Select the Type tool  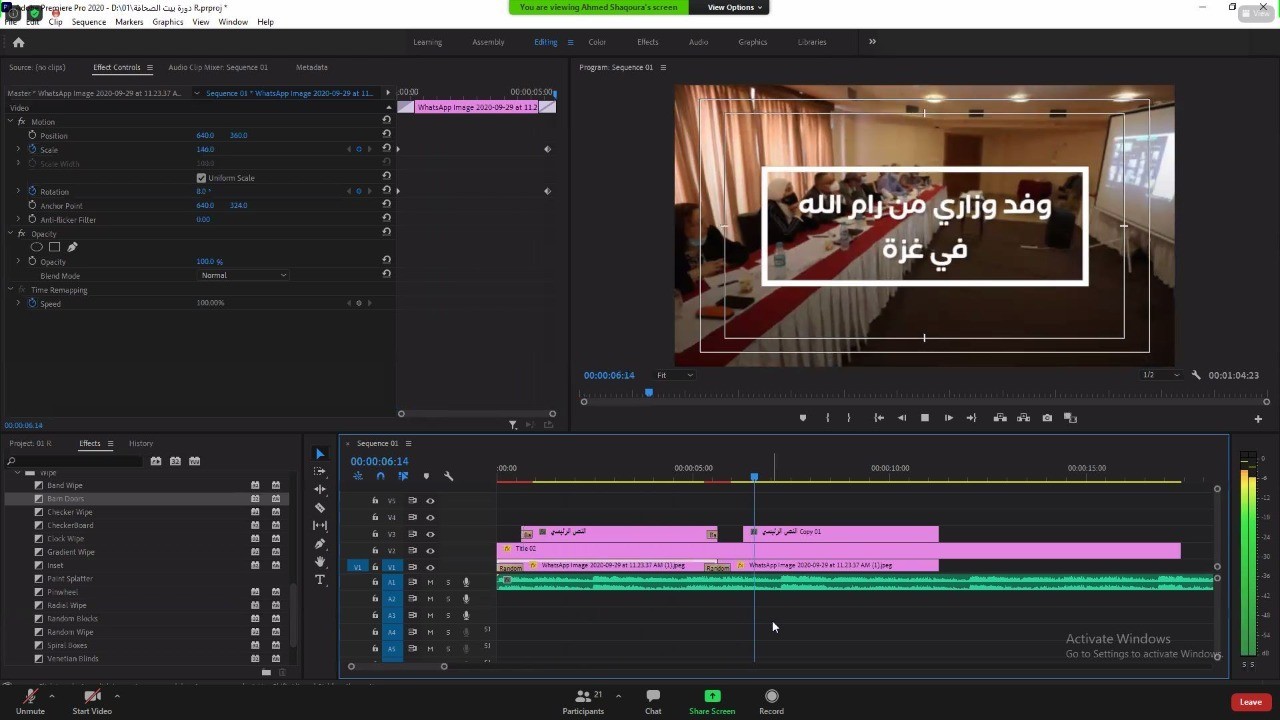[320, 580]
